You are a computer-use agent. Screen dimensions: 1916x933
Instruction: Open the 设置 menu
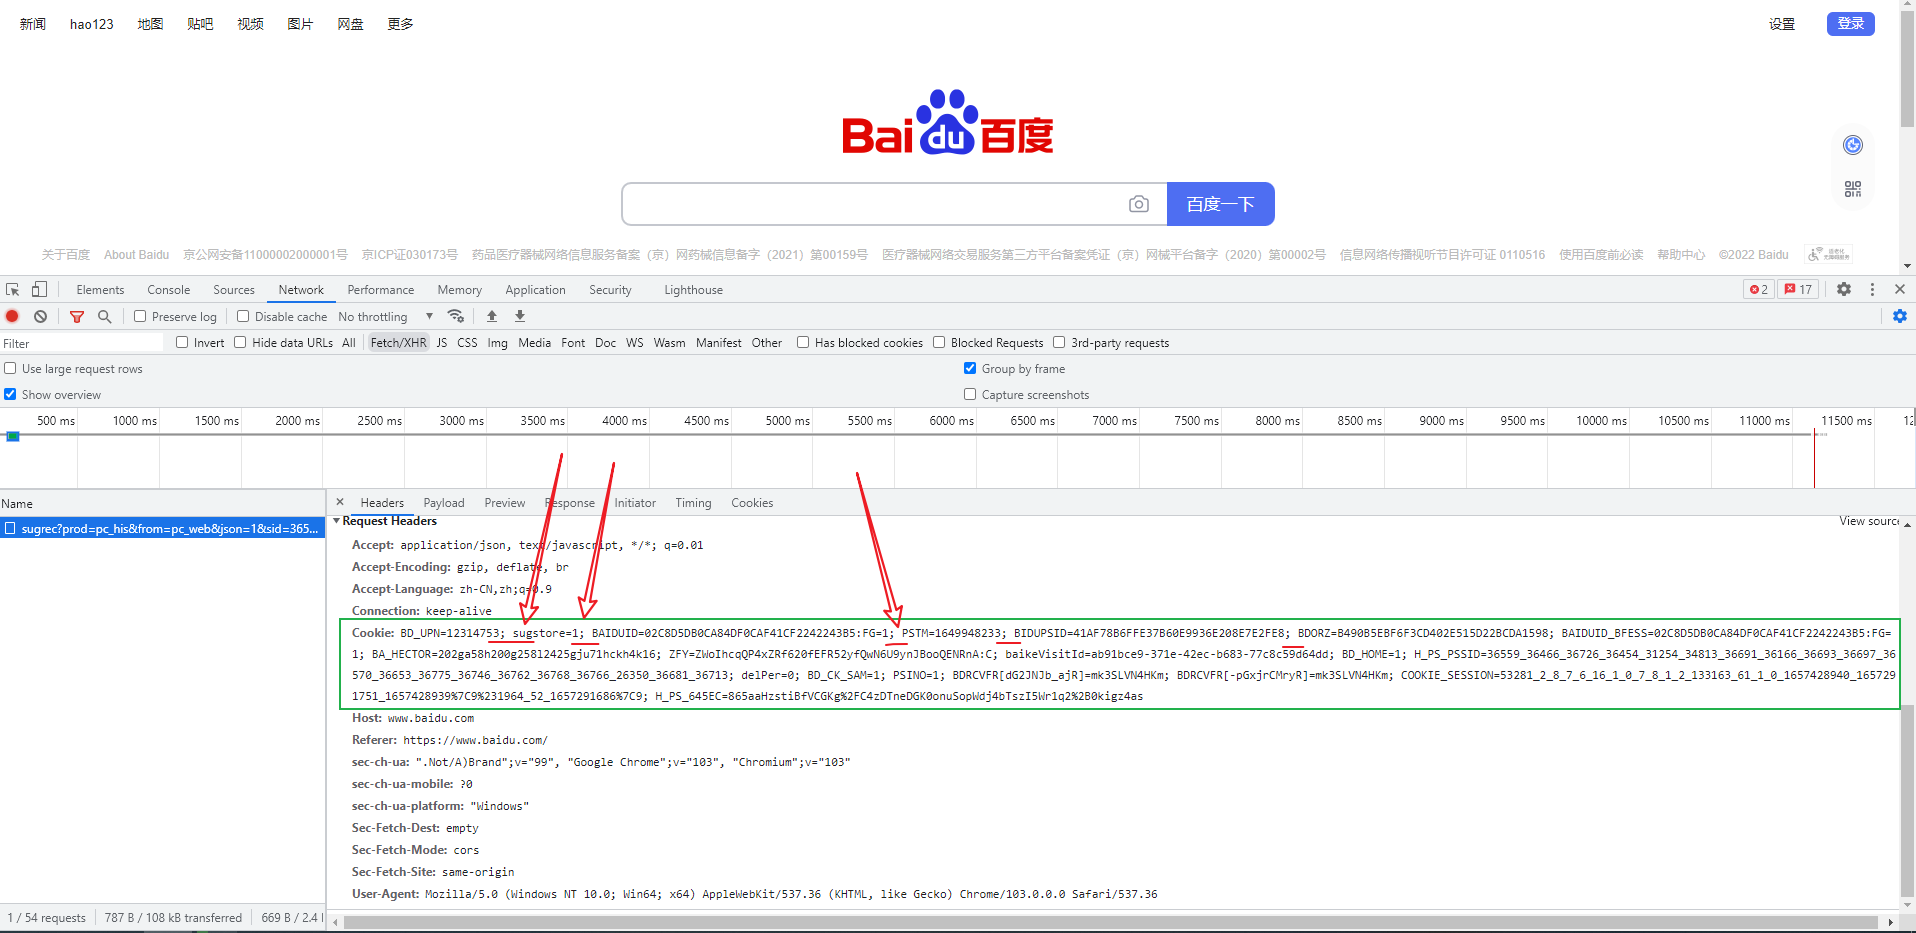coord(1782,24)
